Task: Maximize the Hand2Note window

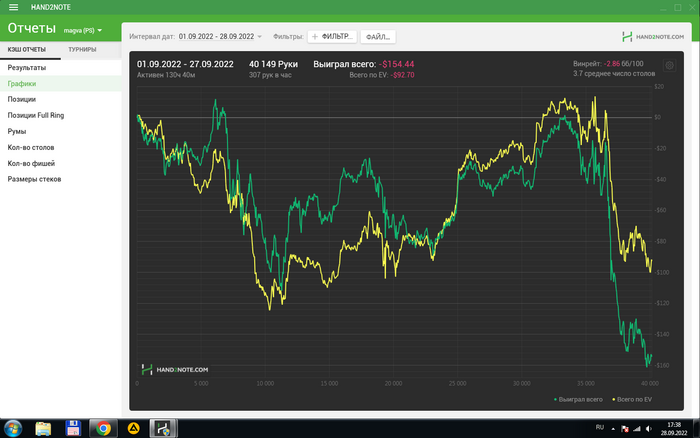Action: coord(678,7)
